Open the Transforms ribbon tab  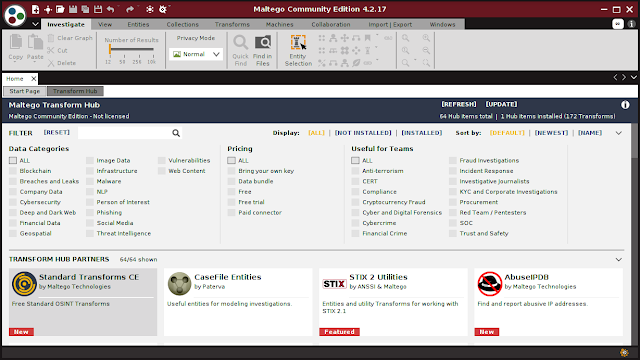tap(232, 24)
